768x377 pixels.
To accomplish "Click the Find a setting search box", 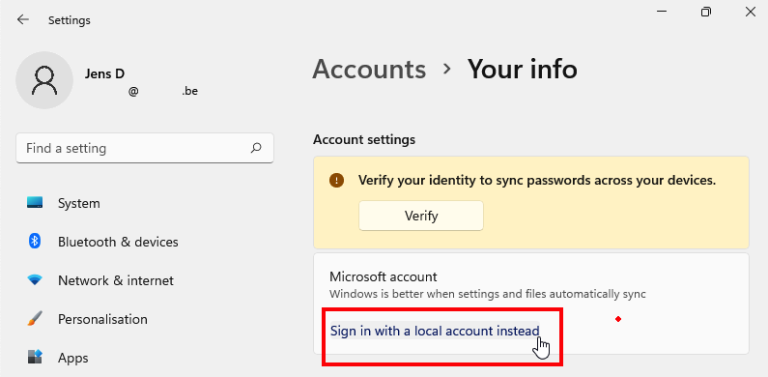I will [x=145, y=148].
